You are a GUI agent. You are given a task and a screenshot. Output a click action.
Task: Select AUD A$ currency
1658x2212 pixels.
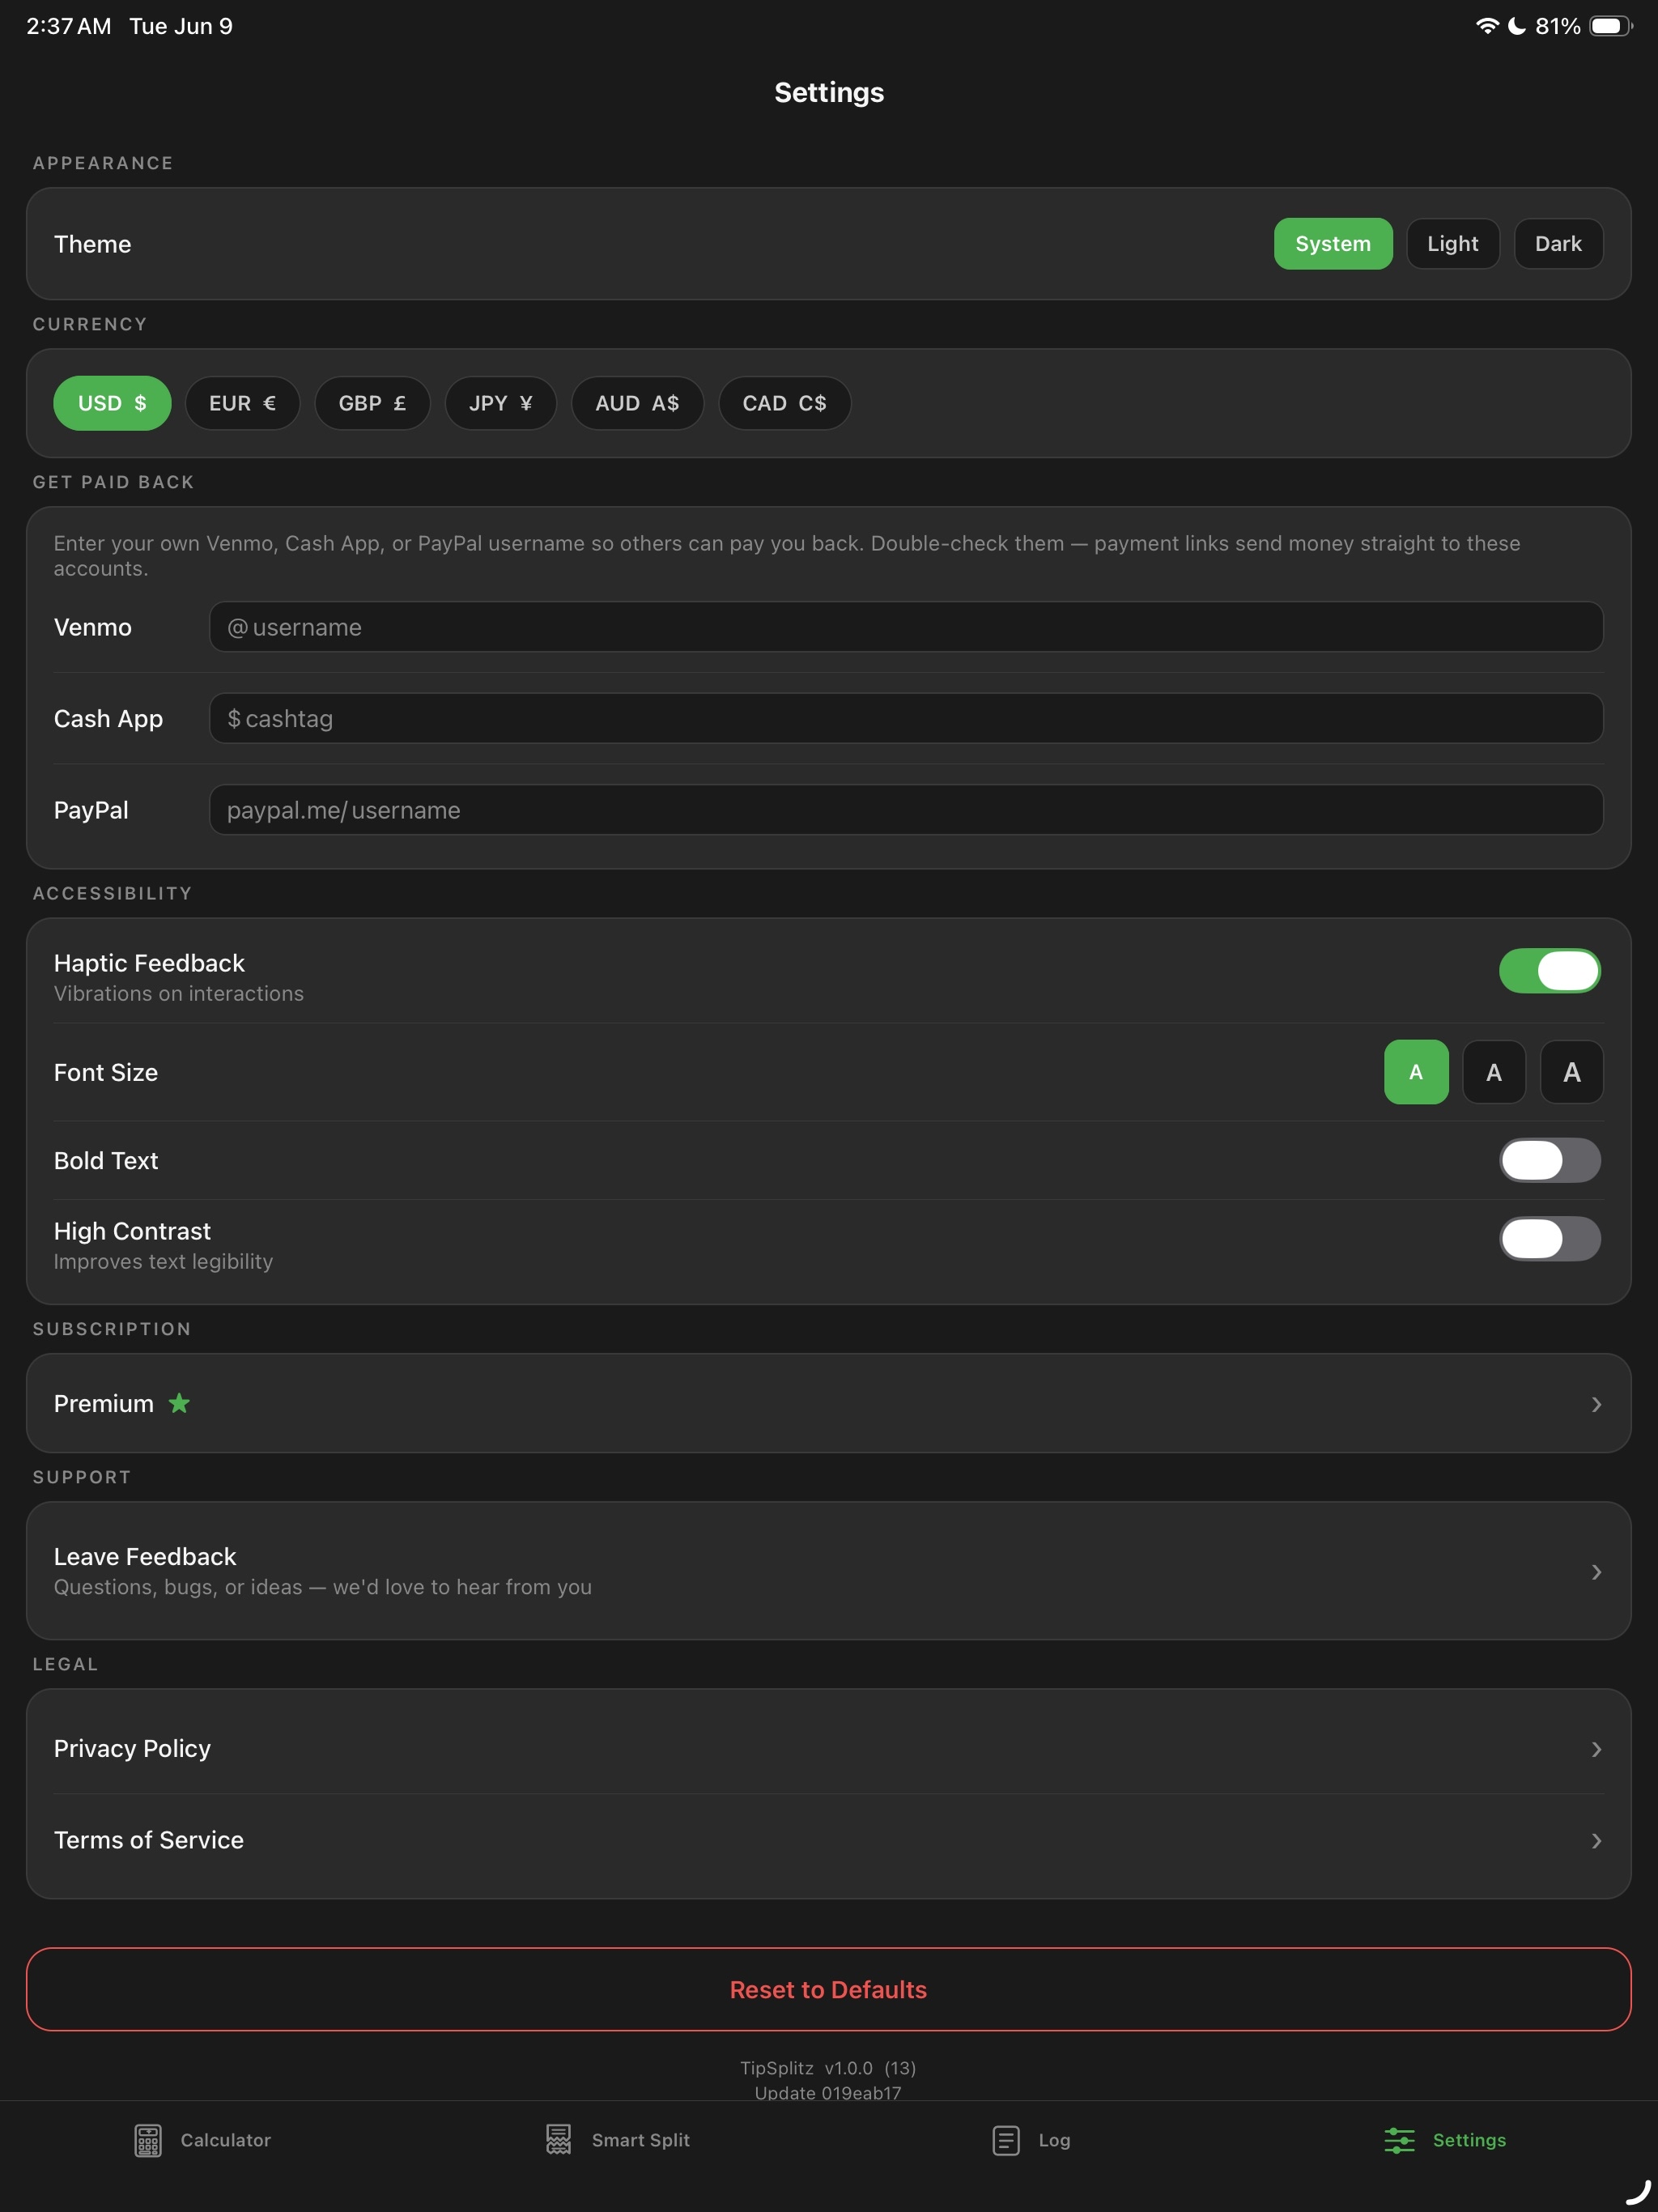pos(637,403)
